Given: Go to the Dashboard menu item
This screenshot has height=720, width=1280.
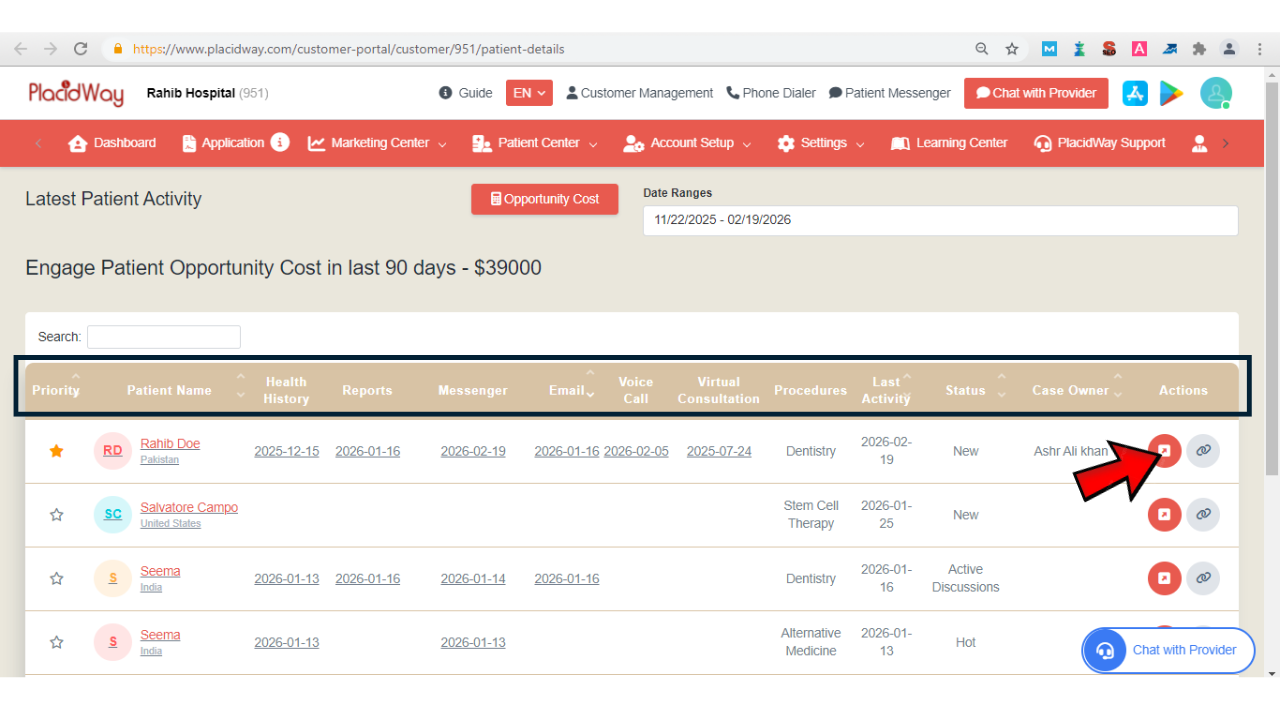Looking at the screenshot, I should [x=112, y=143].
